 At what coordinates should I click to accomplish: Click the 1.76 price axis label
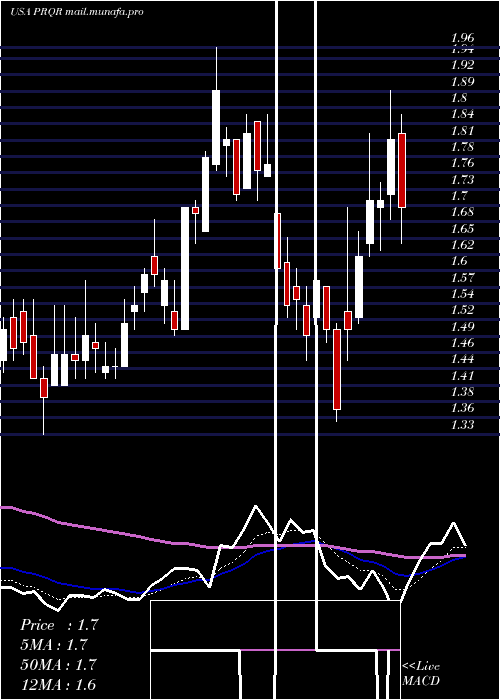(462, 163)
